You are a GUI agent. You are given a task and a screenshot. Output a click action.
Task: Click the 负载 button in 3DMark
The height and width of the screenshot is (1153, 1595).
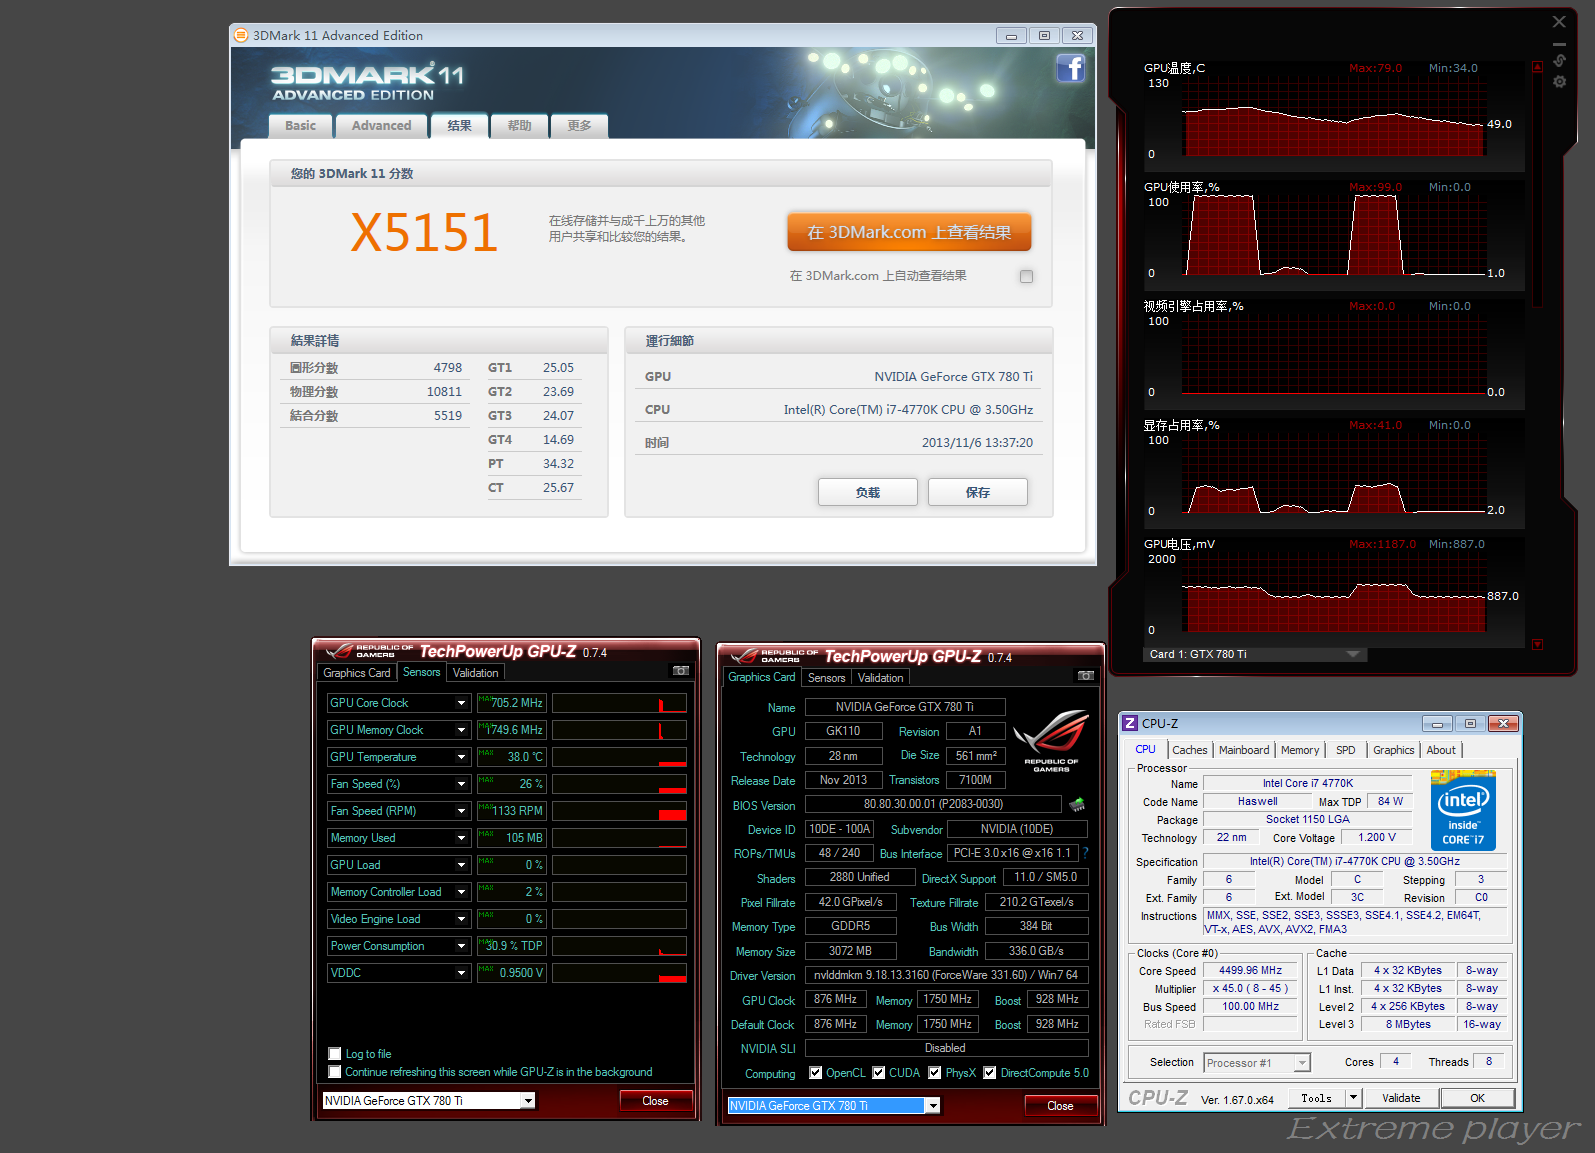coord(868,492)
